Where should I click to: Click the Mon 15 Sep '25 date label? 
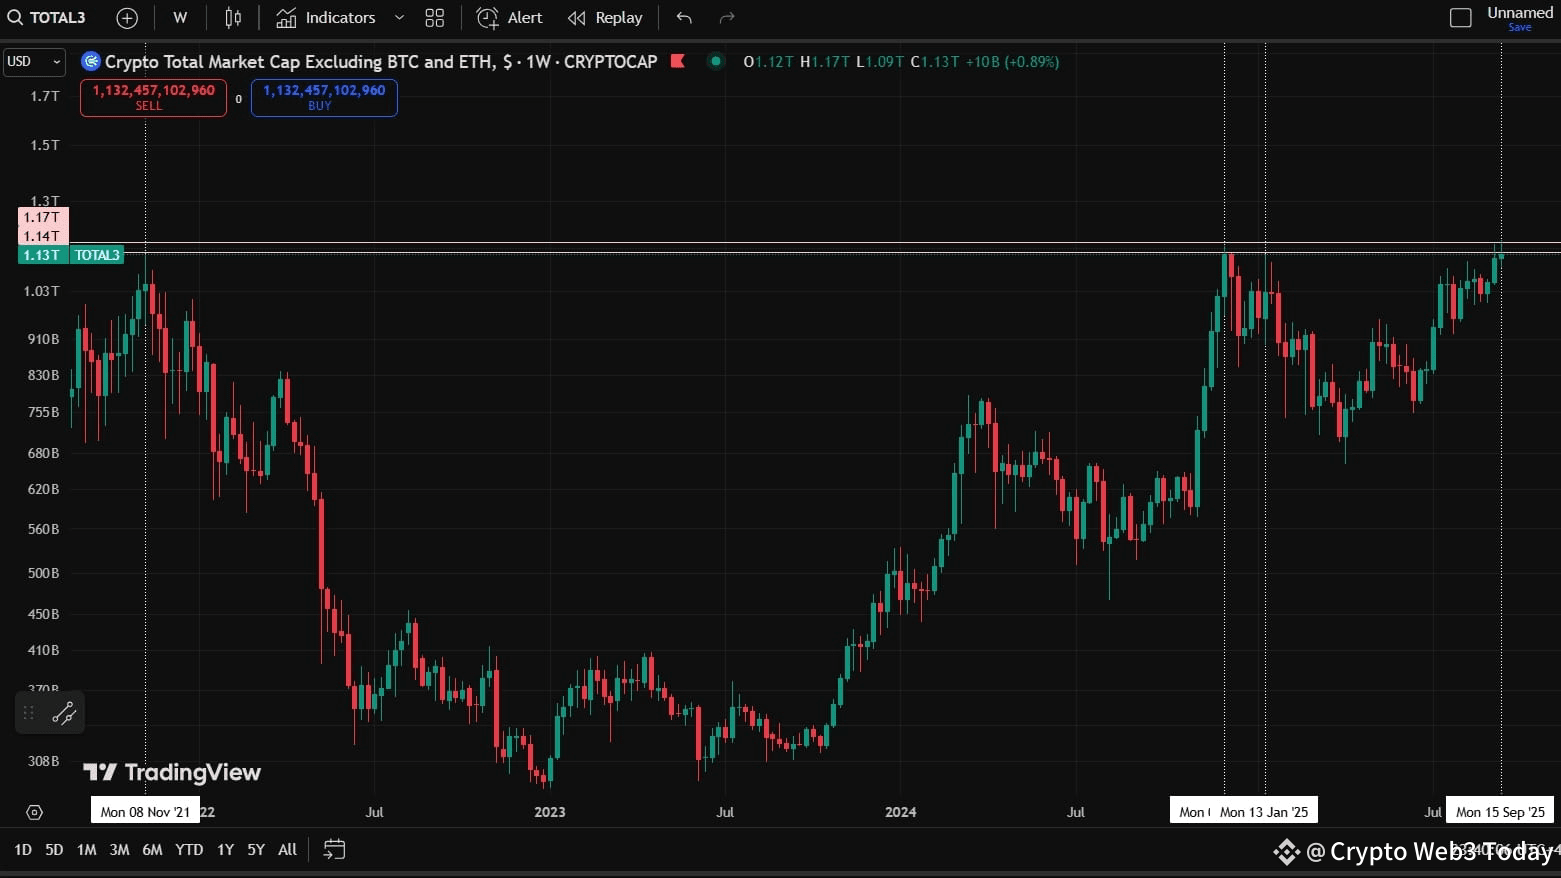pyautogui.click(x=1500, y=812)
